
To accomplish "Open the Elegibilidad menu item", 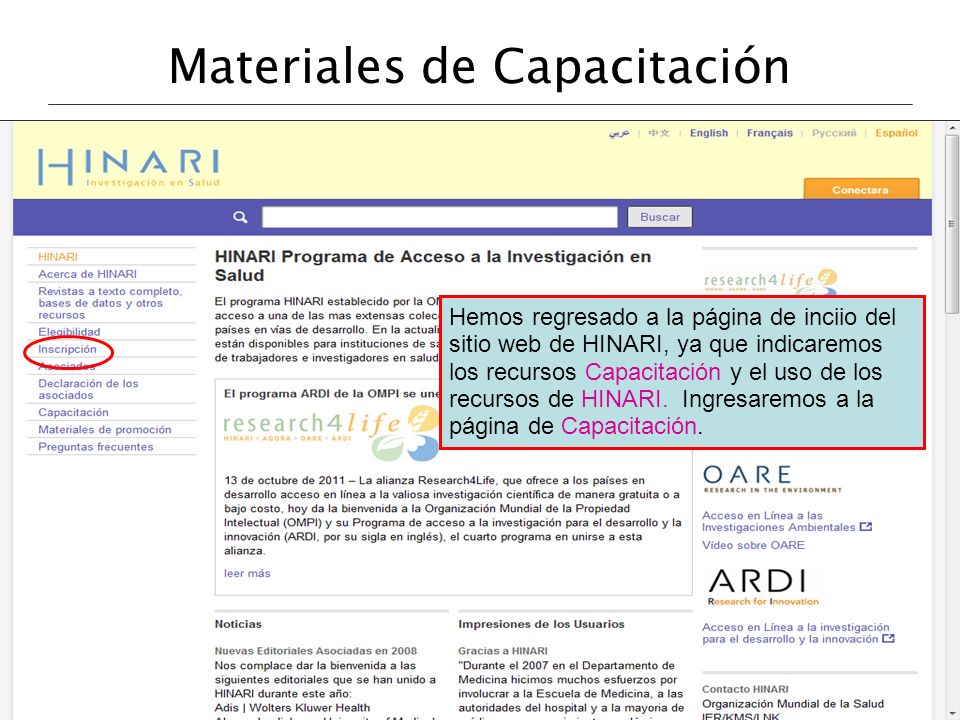I will (69, 332).
